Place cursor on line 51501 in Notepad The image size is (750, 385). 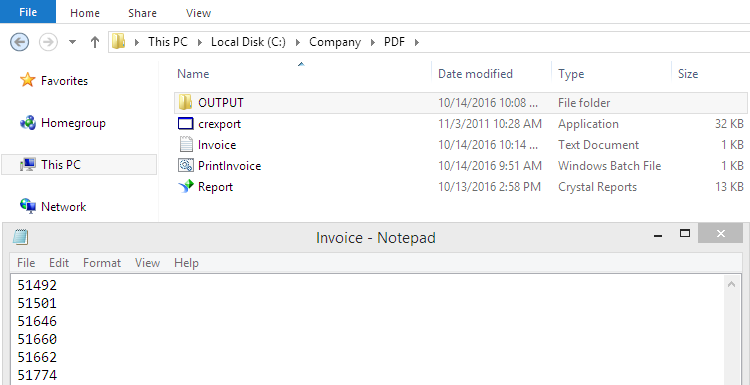click(x=37, y=303)
